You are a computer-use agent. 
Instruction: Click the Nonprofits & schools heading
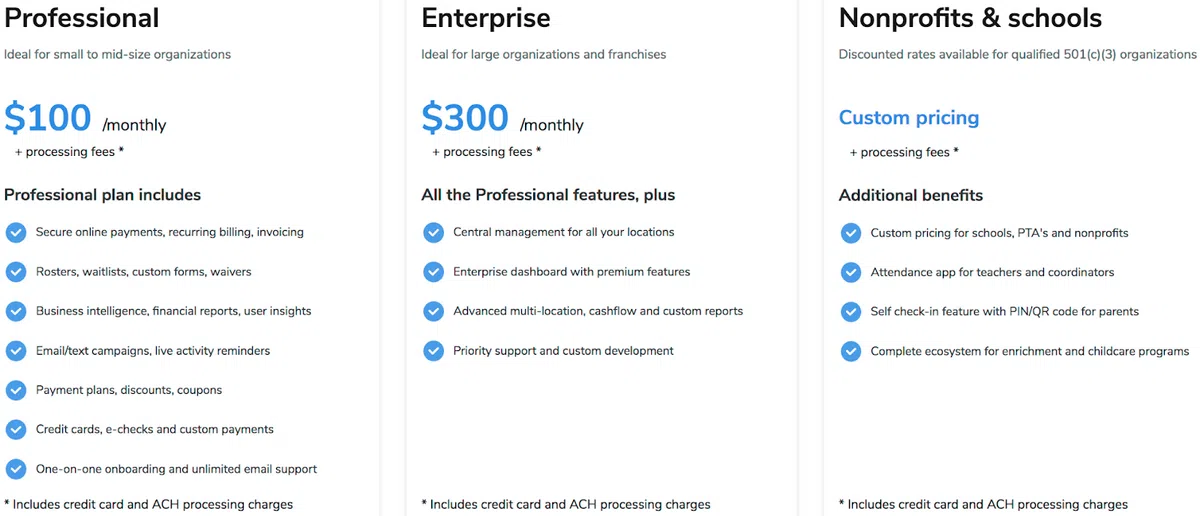point(970,18)
